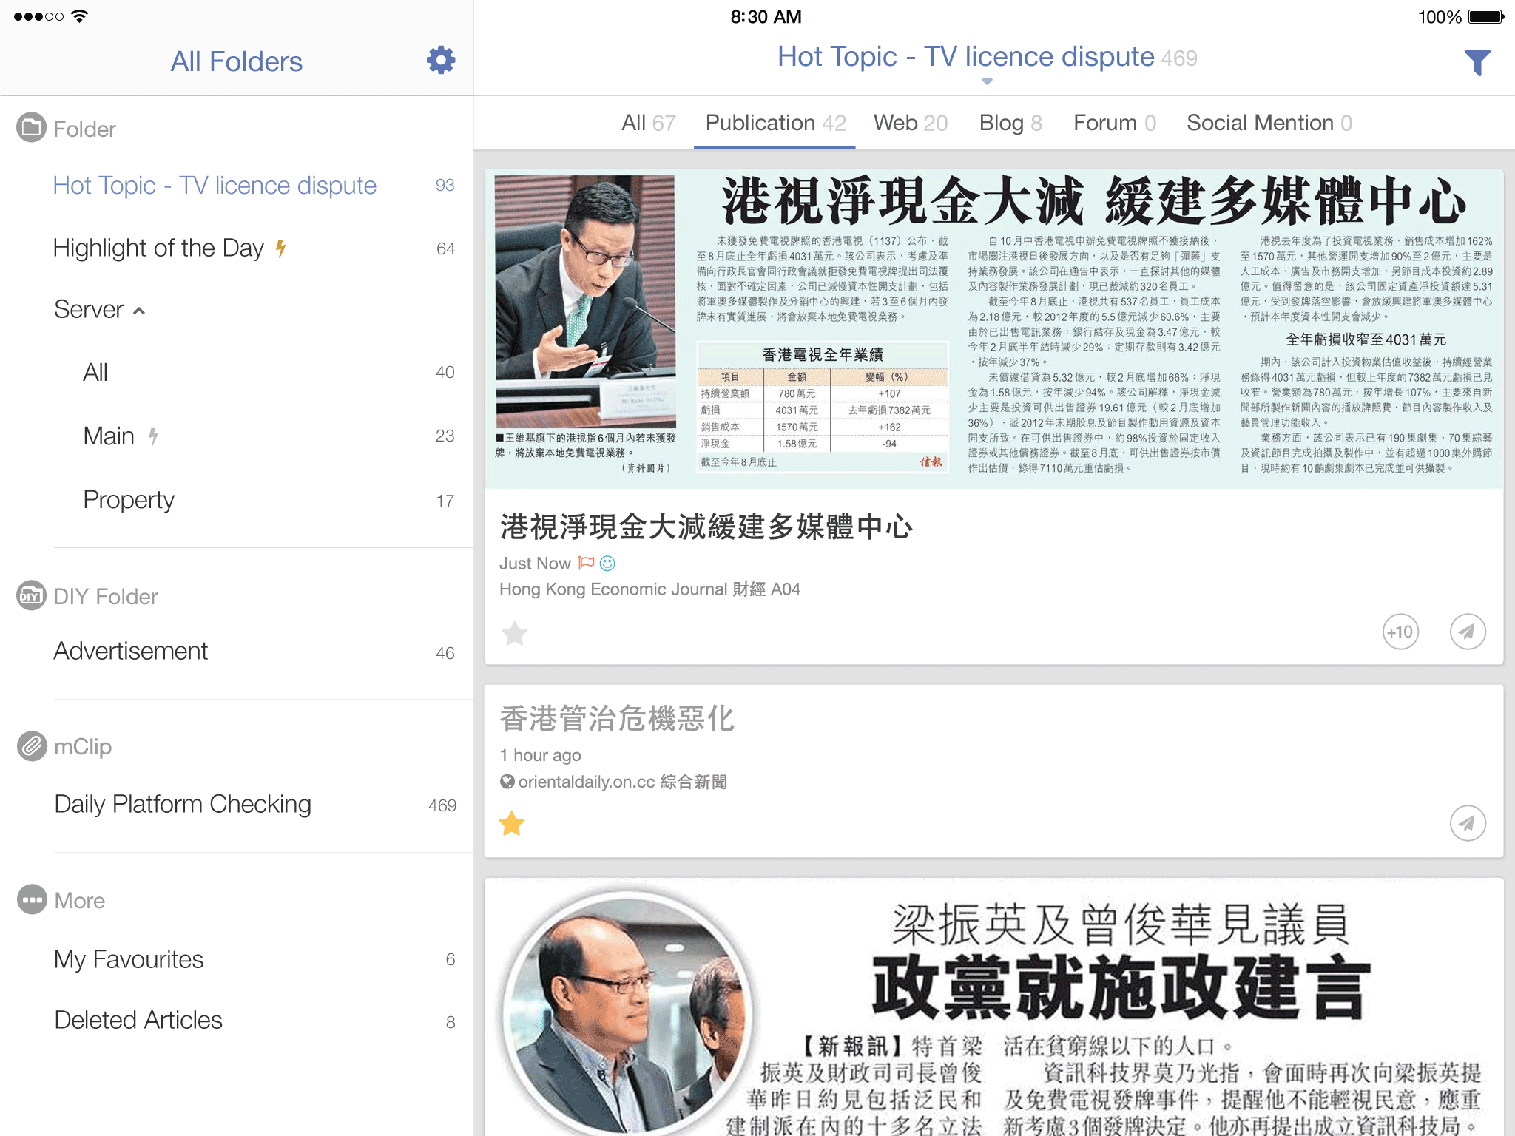Share the orientaldaily article via send icon
Viewport: 1515px width, 1136px height.
coord(1467,824)
